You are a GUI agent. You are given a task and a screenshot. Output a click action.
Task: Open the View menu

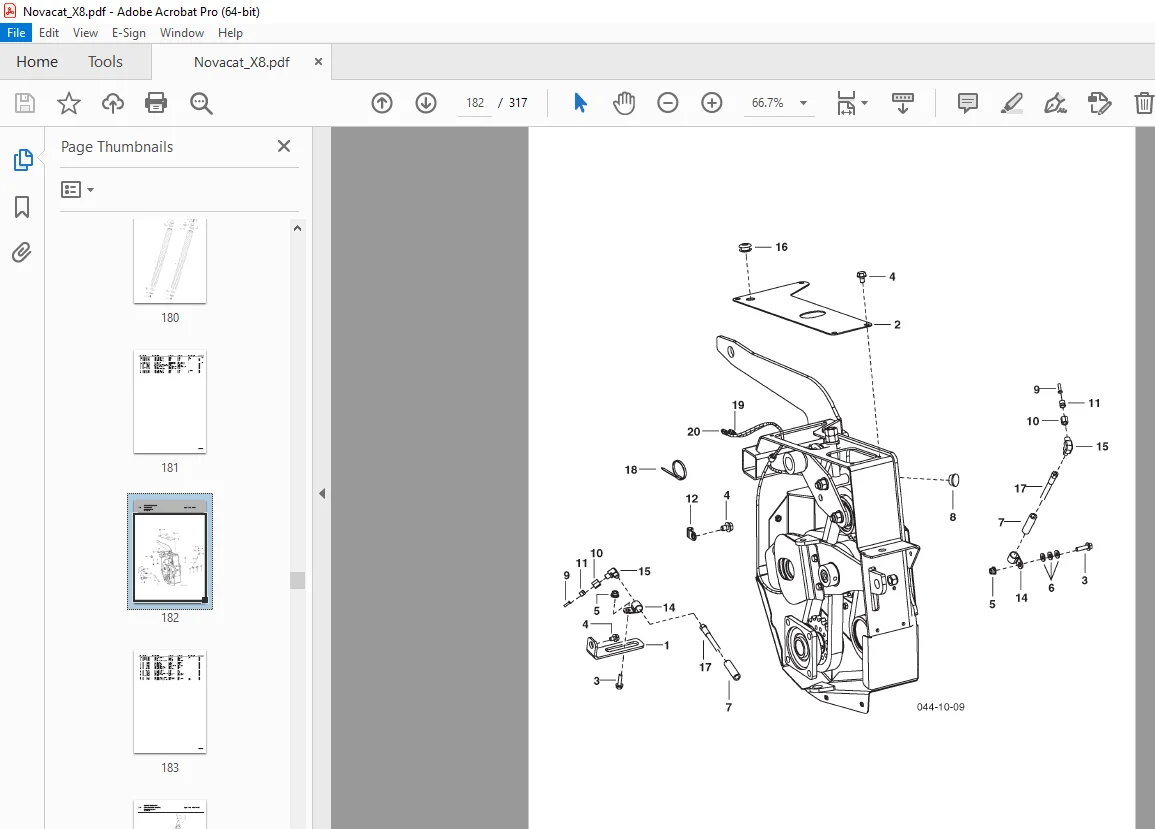(x=85, y=33)
